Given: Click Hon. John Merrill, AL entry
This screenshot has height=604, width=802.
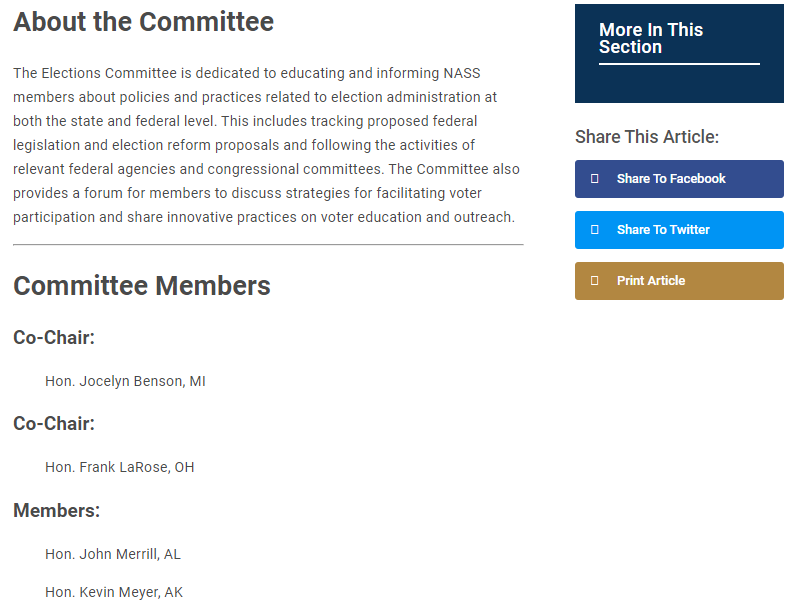Looking at the screenshot, I should [113, 554].
